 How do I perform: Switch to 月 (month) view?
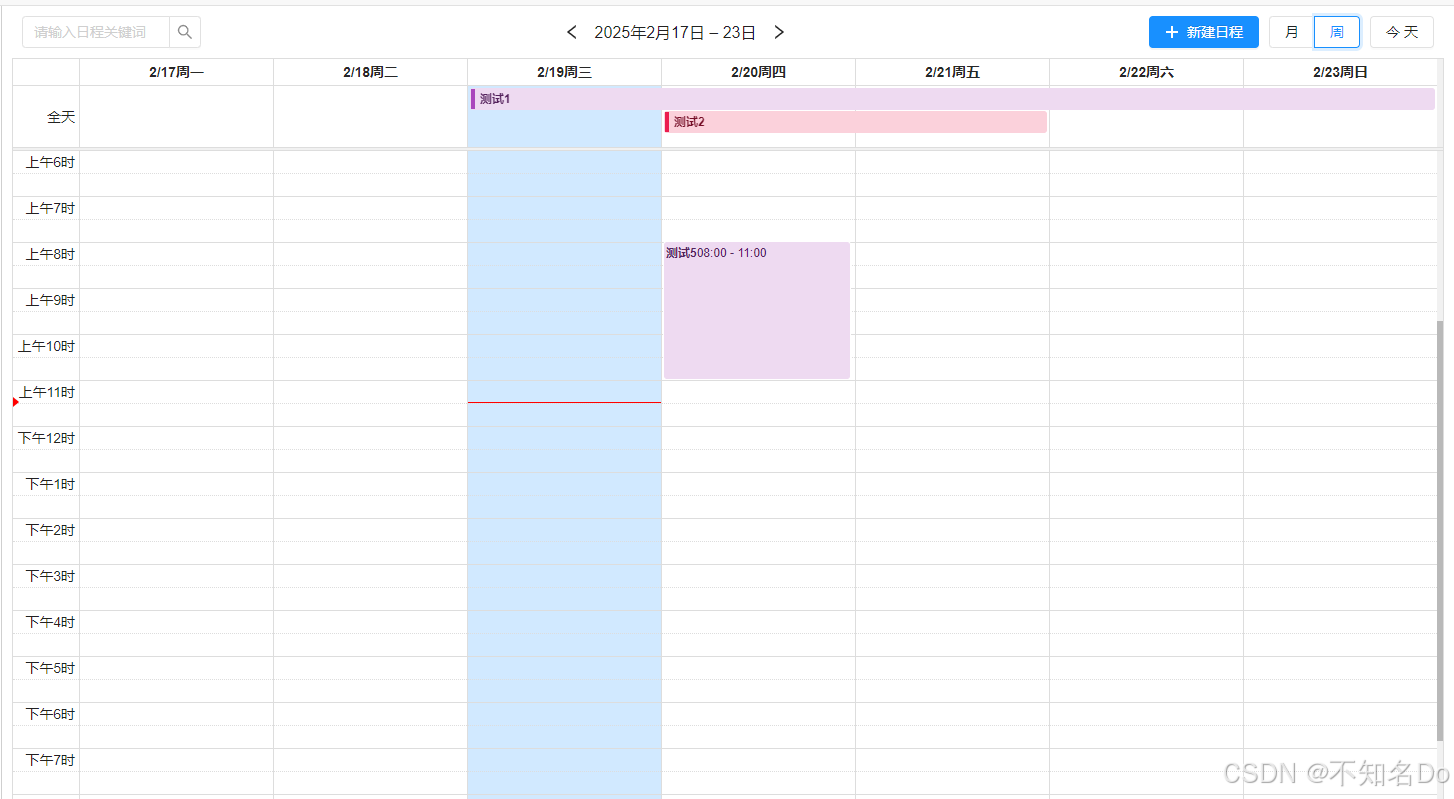(x=1290, y=31)
